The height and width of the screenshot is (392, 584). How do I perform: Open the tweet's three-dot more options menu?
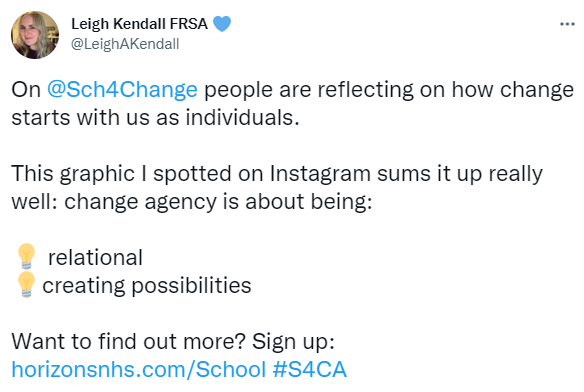click(567, 24)
